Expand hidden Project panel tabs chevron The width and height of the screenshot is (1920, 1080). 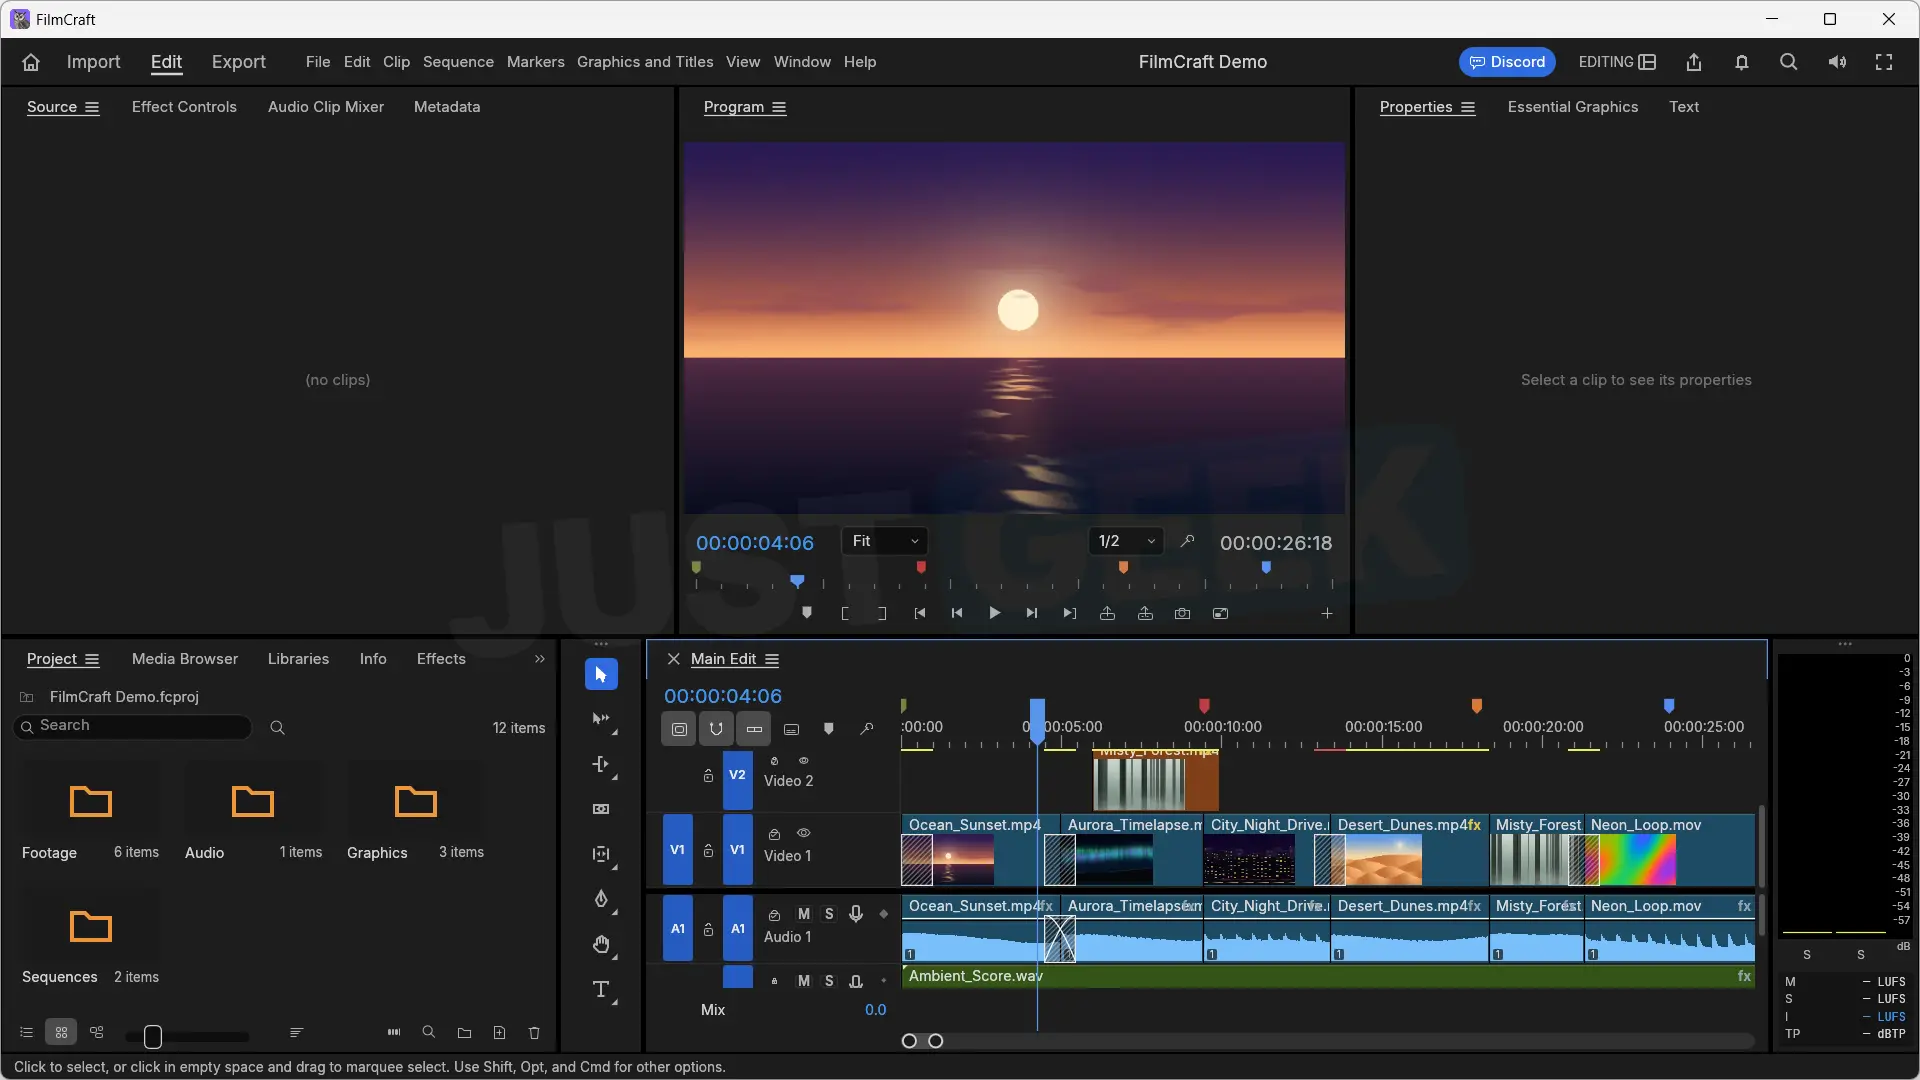pos(540,659)
